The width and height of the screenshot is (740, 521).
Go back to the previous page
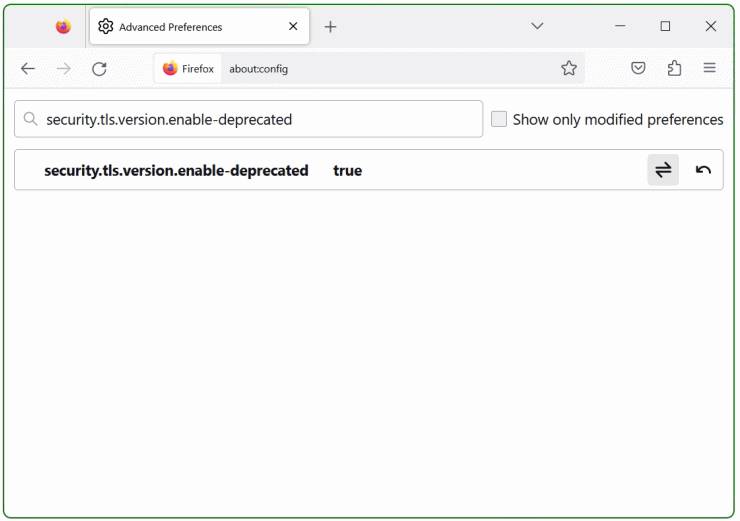coord(28,69)
